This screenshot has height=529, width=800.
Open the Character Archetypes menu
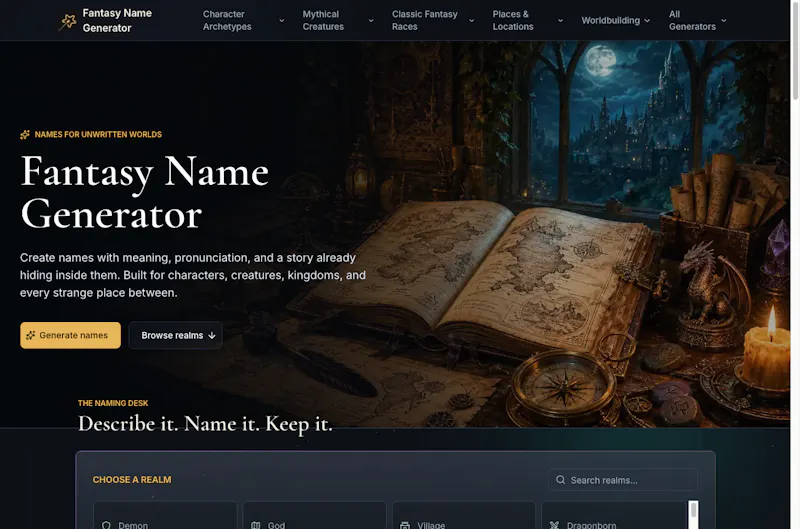[x=243, y=20]
